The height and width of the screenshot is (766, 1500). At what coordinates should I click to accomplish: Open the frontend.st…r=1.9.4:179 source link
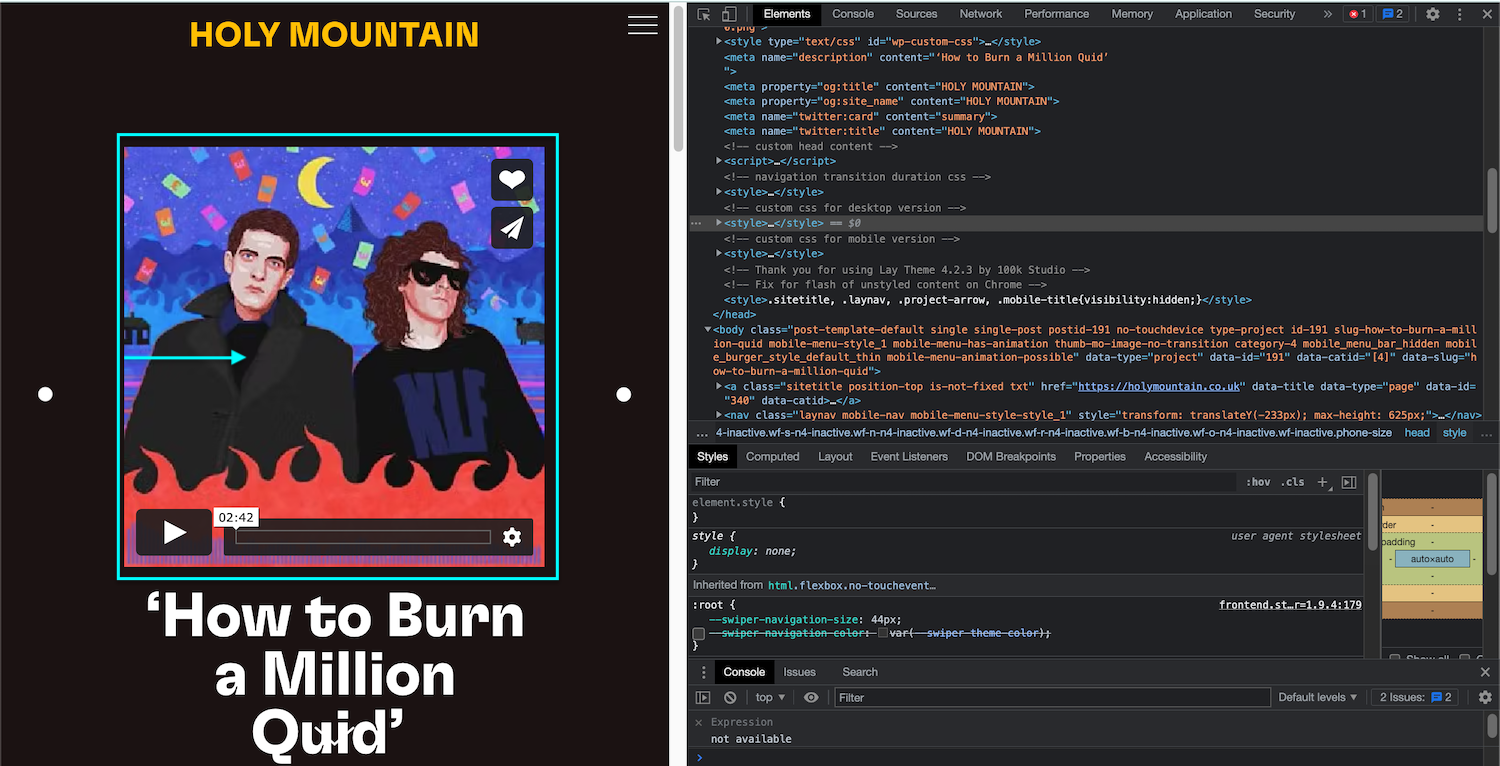pyautogui.click(x=1289, y=605)
